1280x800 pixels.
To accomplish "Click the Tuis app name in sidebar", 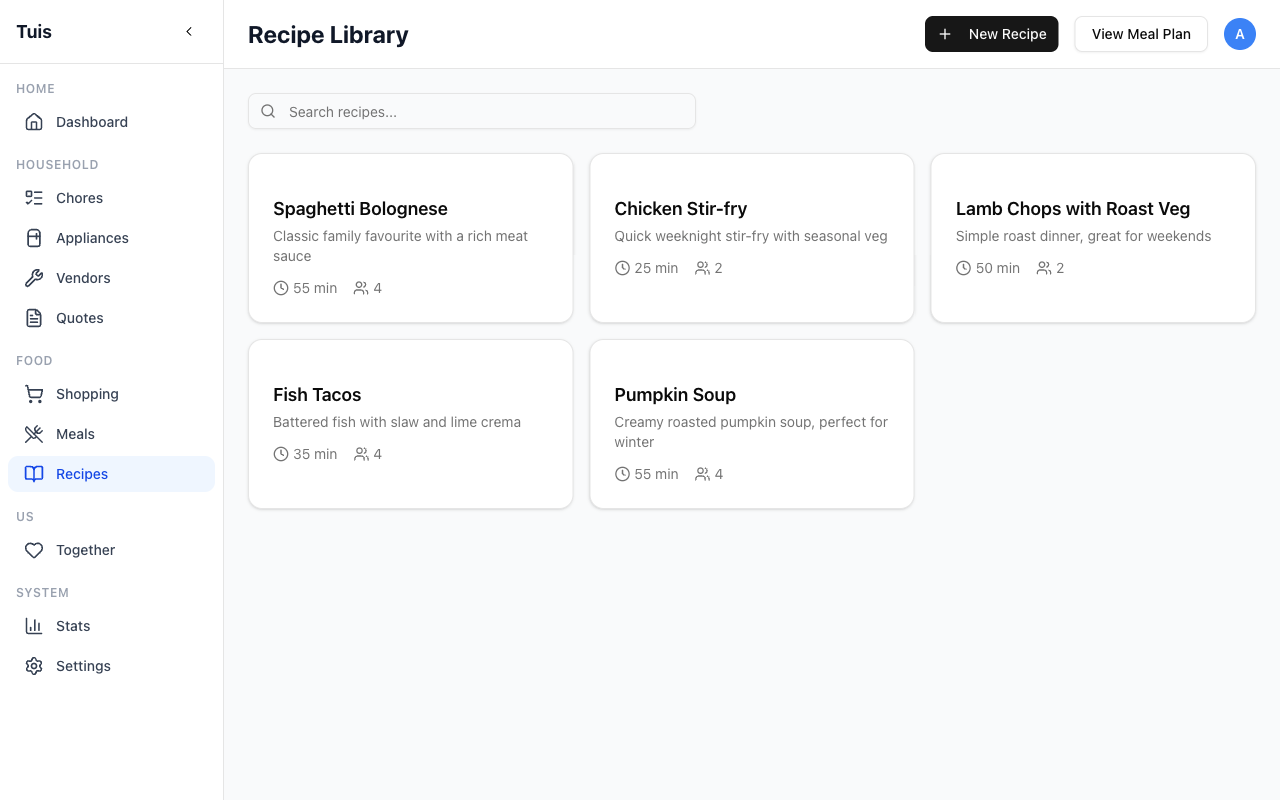I will tap(33, 31).
